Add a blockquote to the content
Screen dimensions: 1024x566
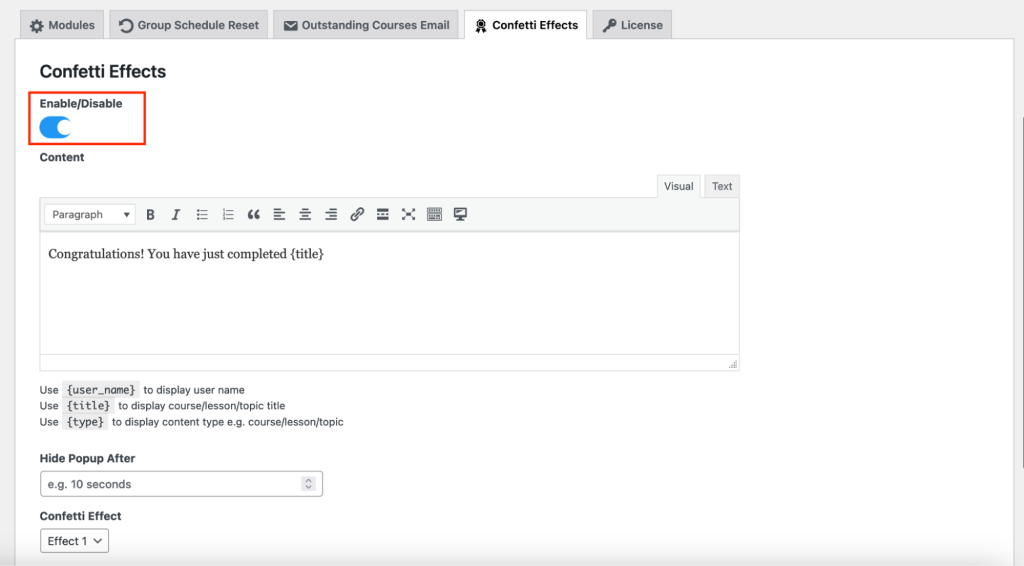coord(254,214)
